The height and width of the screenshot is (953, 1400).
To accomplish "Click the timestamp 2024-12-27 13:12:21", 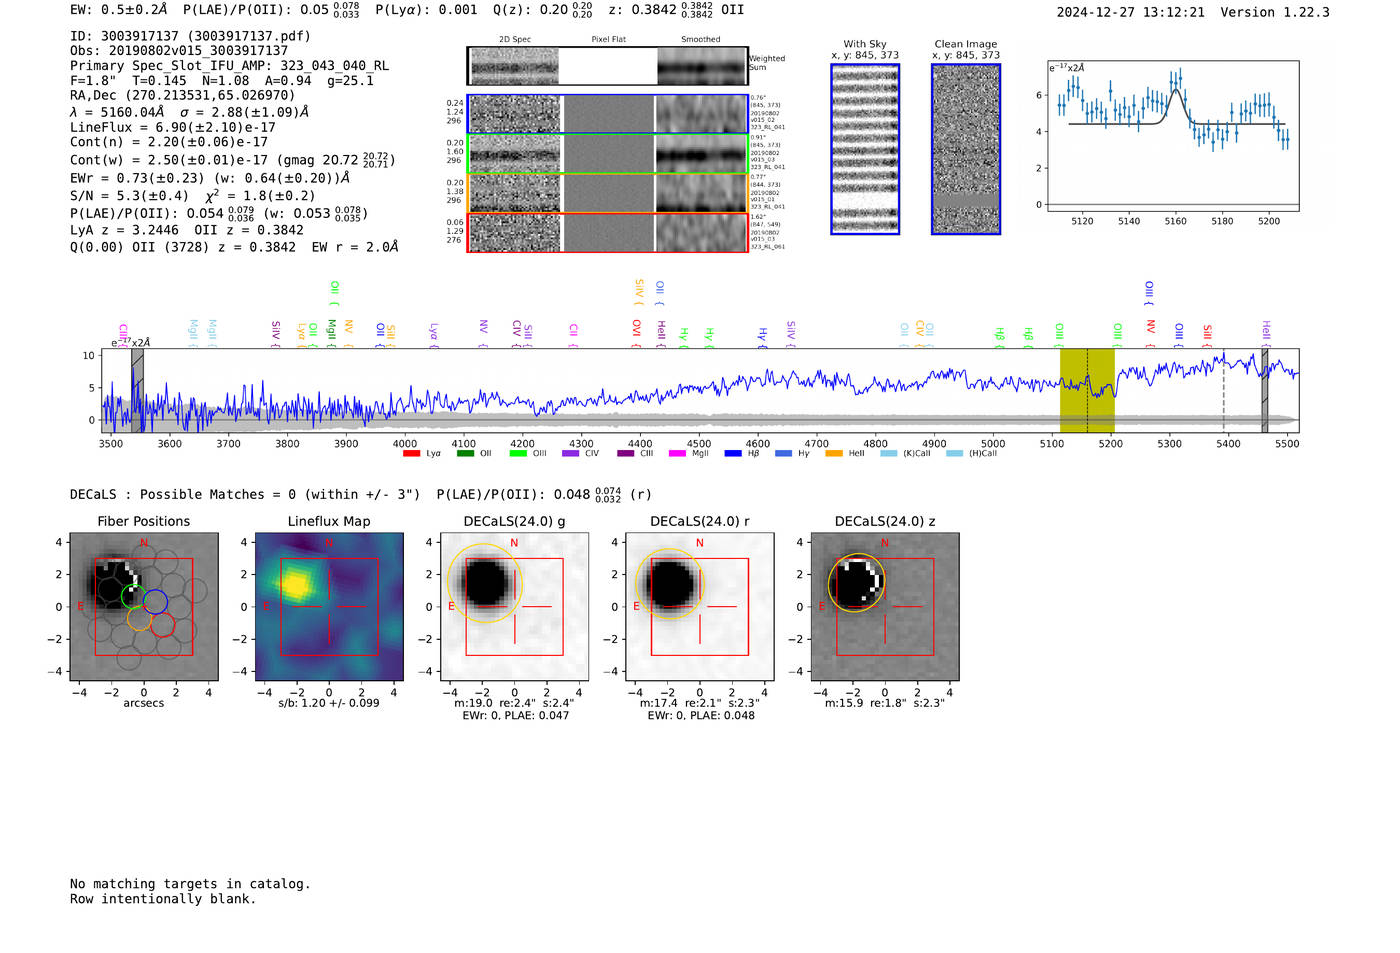I will click(x=1131, y=12).
